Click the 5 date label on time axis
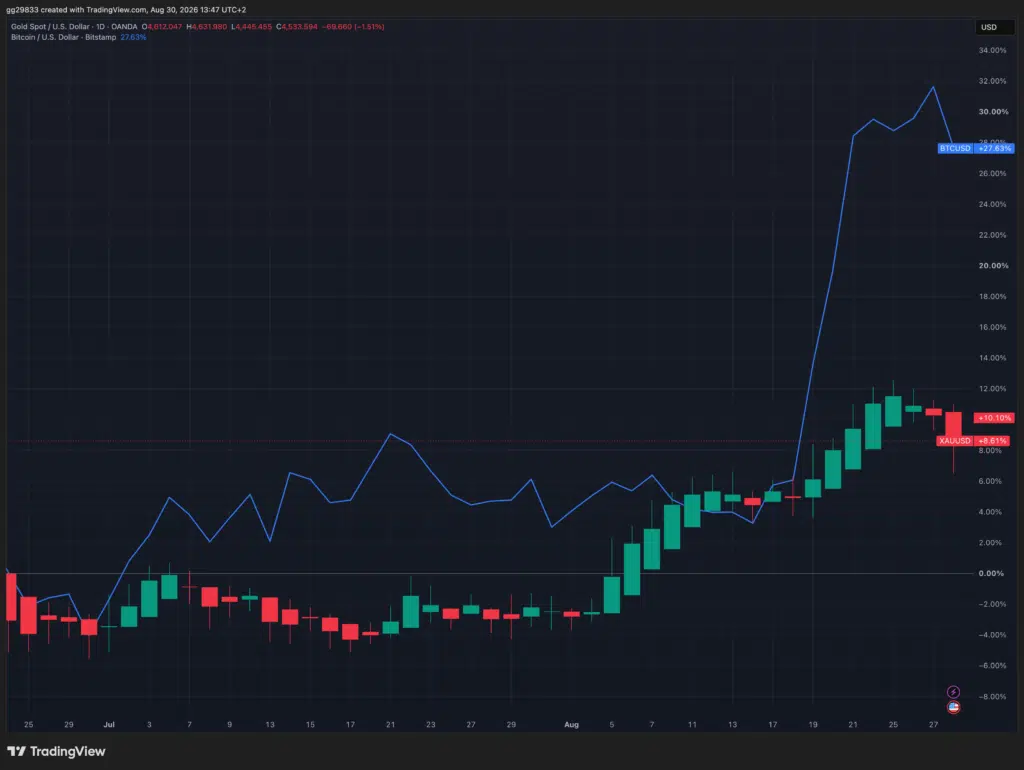1024x770 pixels. click(612, 724)
